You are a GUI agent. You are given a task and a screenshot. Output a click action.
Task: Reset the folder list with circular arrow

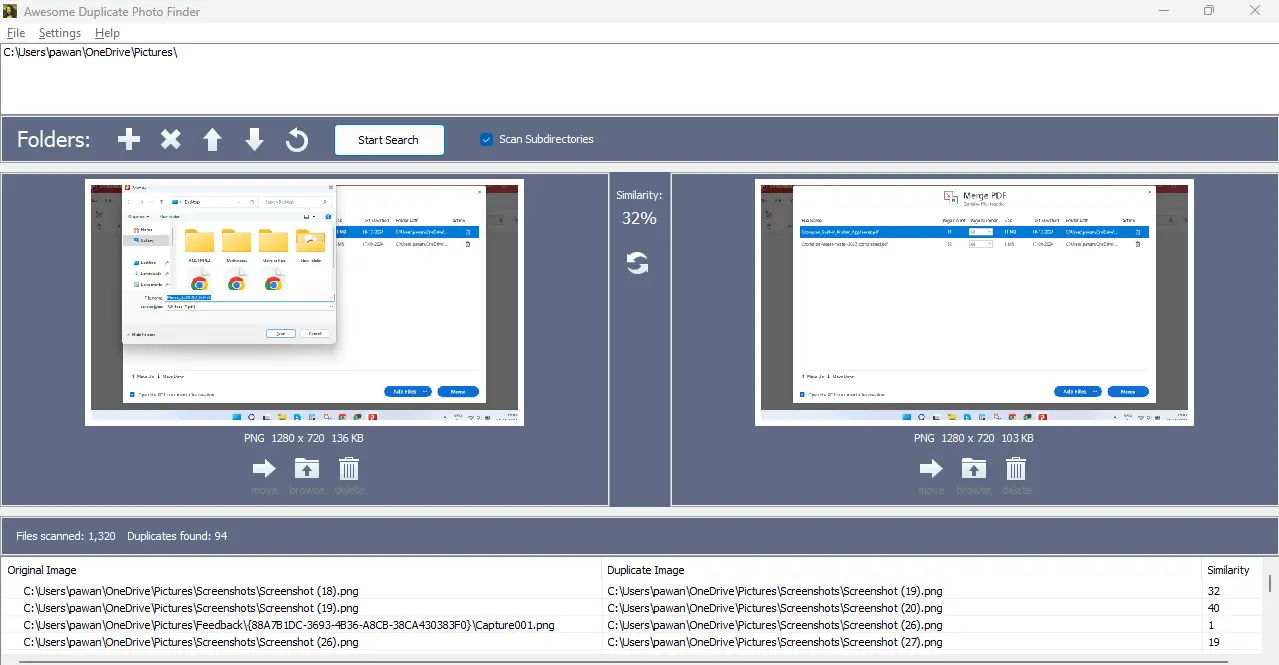297,140
